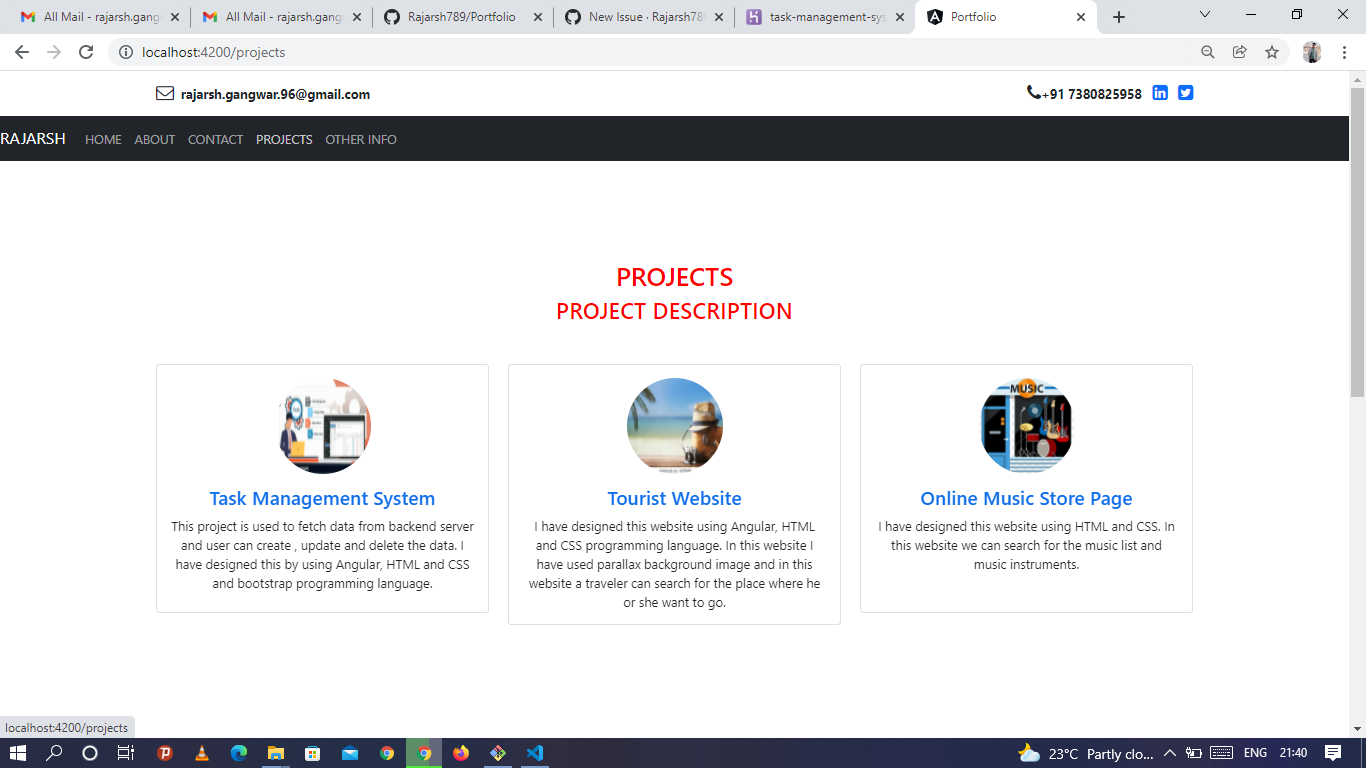Open the tab search chevron
1366x768 pixels.
click(x=1203, y=15)
